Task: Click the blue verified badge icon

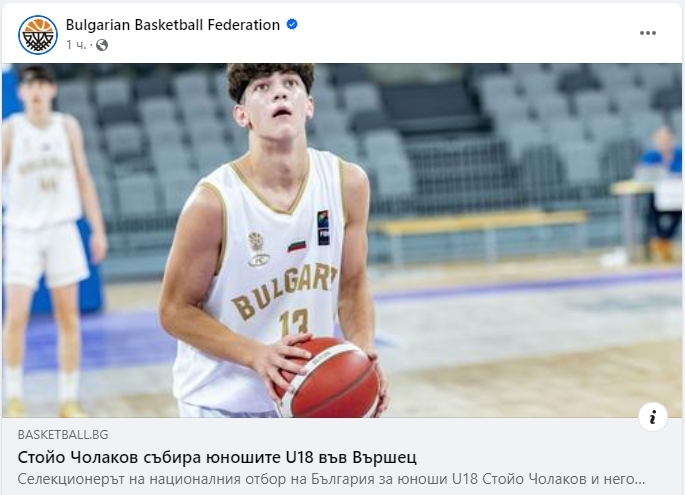Action: (x=292, y=24)
